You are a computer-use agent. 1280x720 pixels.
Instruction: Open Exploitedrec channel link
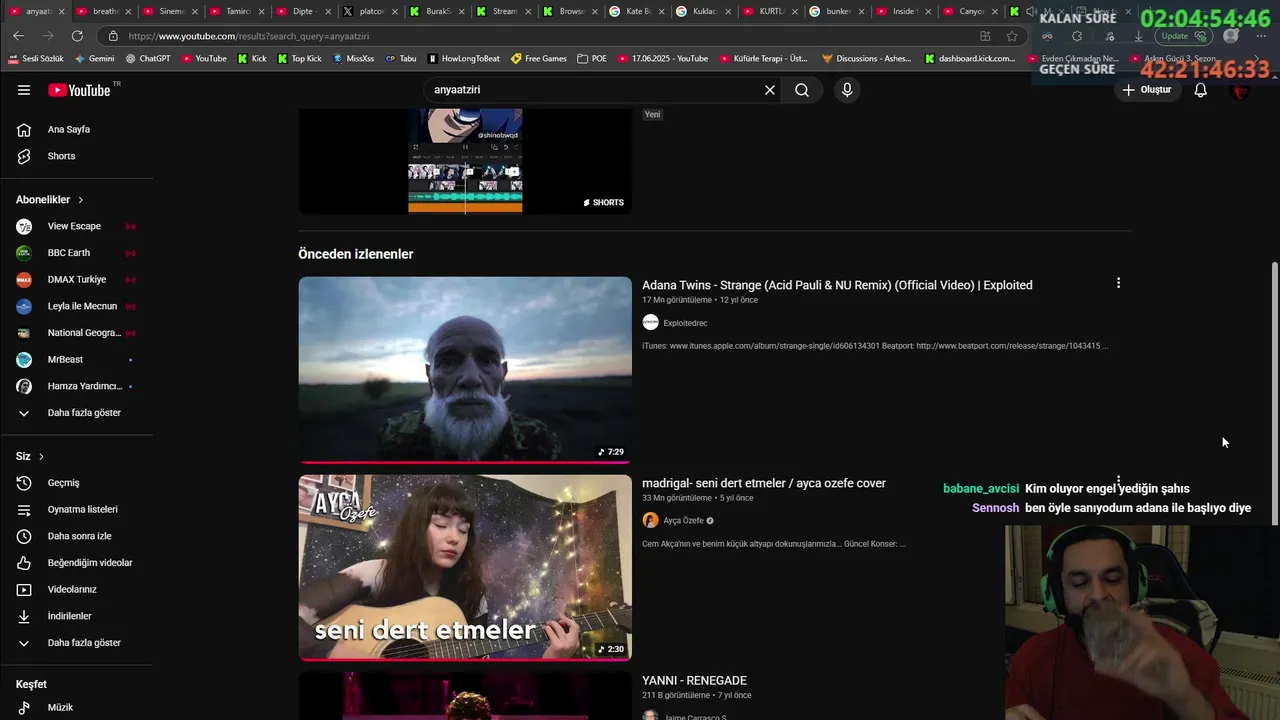pos(685,323)
